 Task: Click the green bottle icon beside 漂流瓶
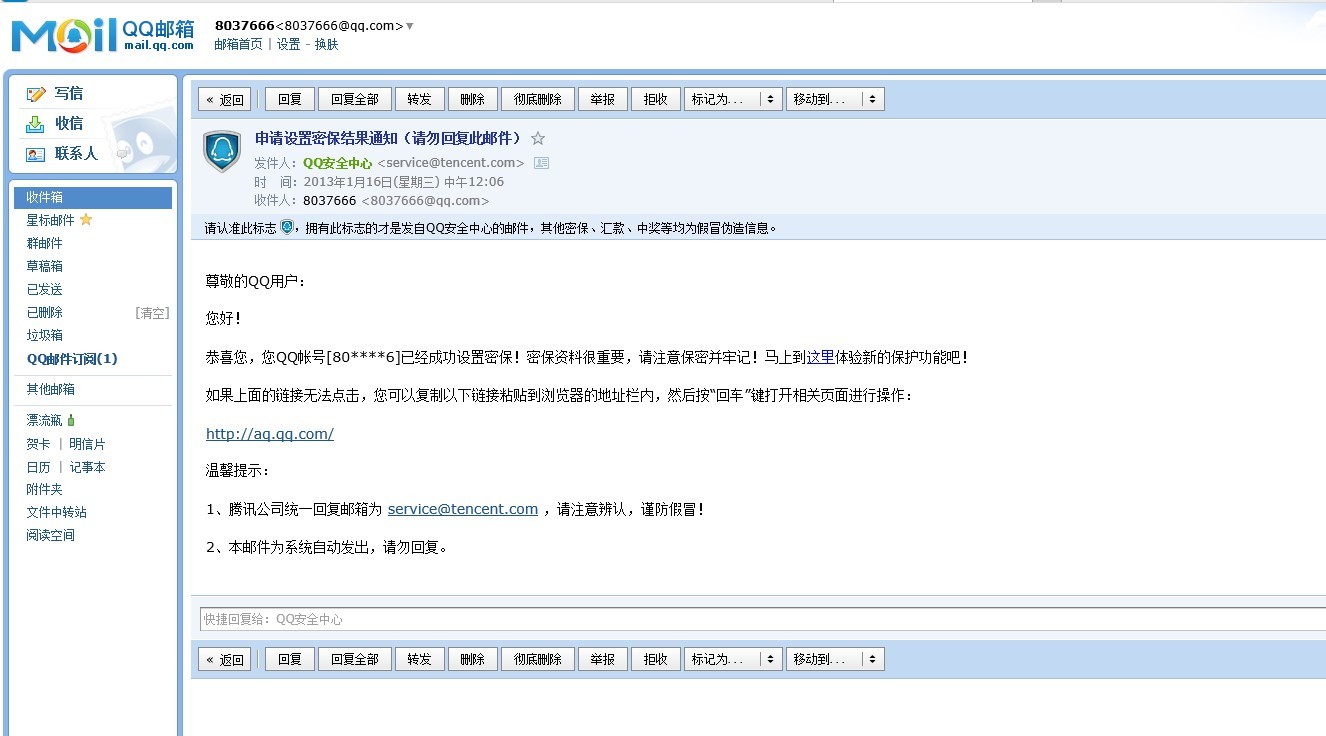point(71,420)
